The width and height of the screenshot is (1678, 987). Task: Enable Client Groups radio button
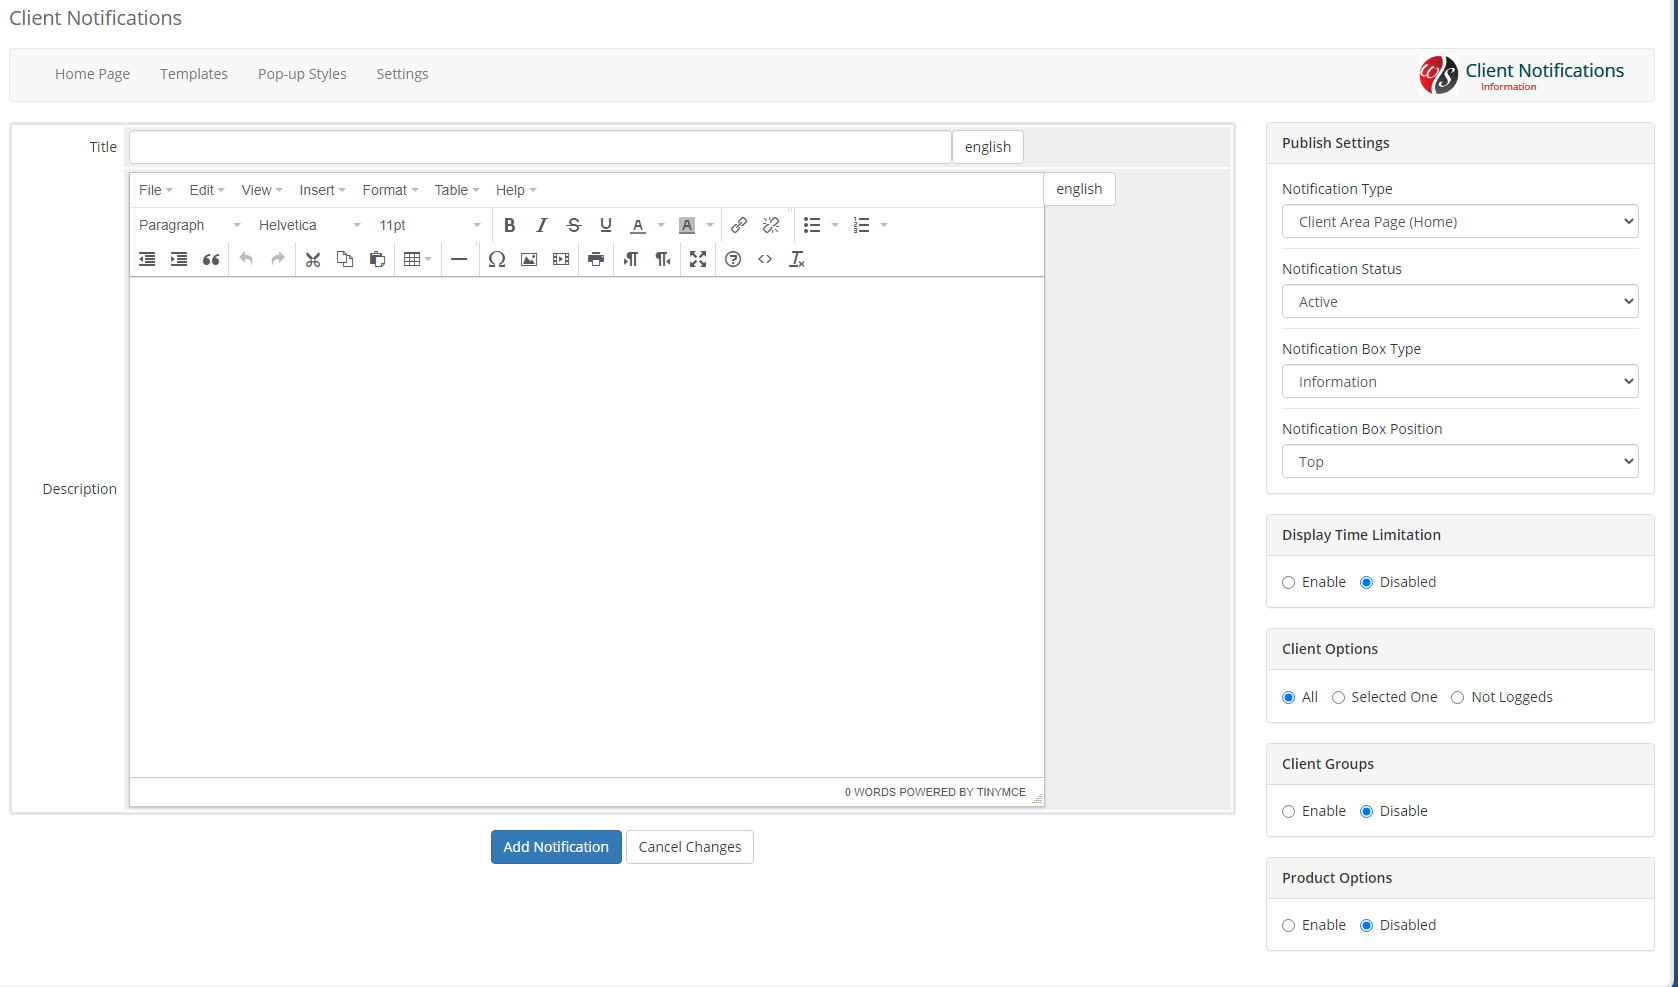1289,812
